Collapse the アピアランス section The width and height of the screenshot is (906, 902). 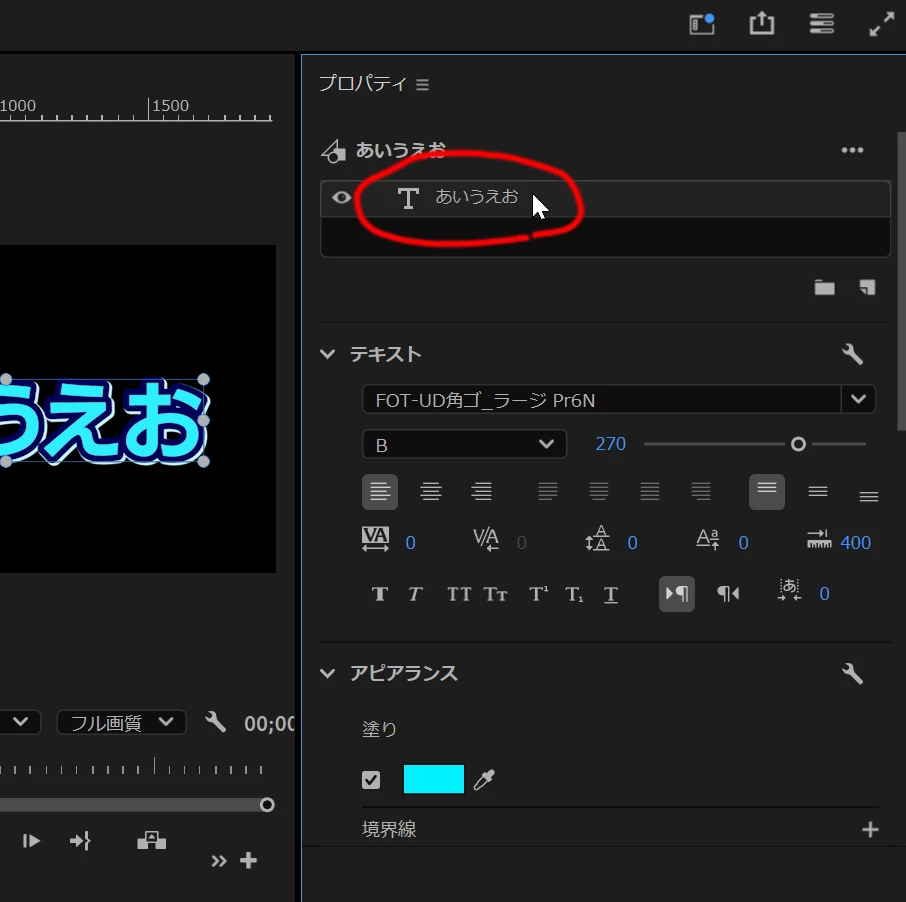tap(328, 673)
